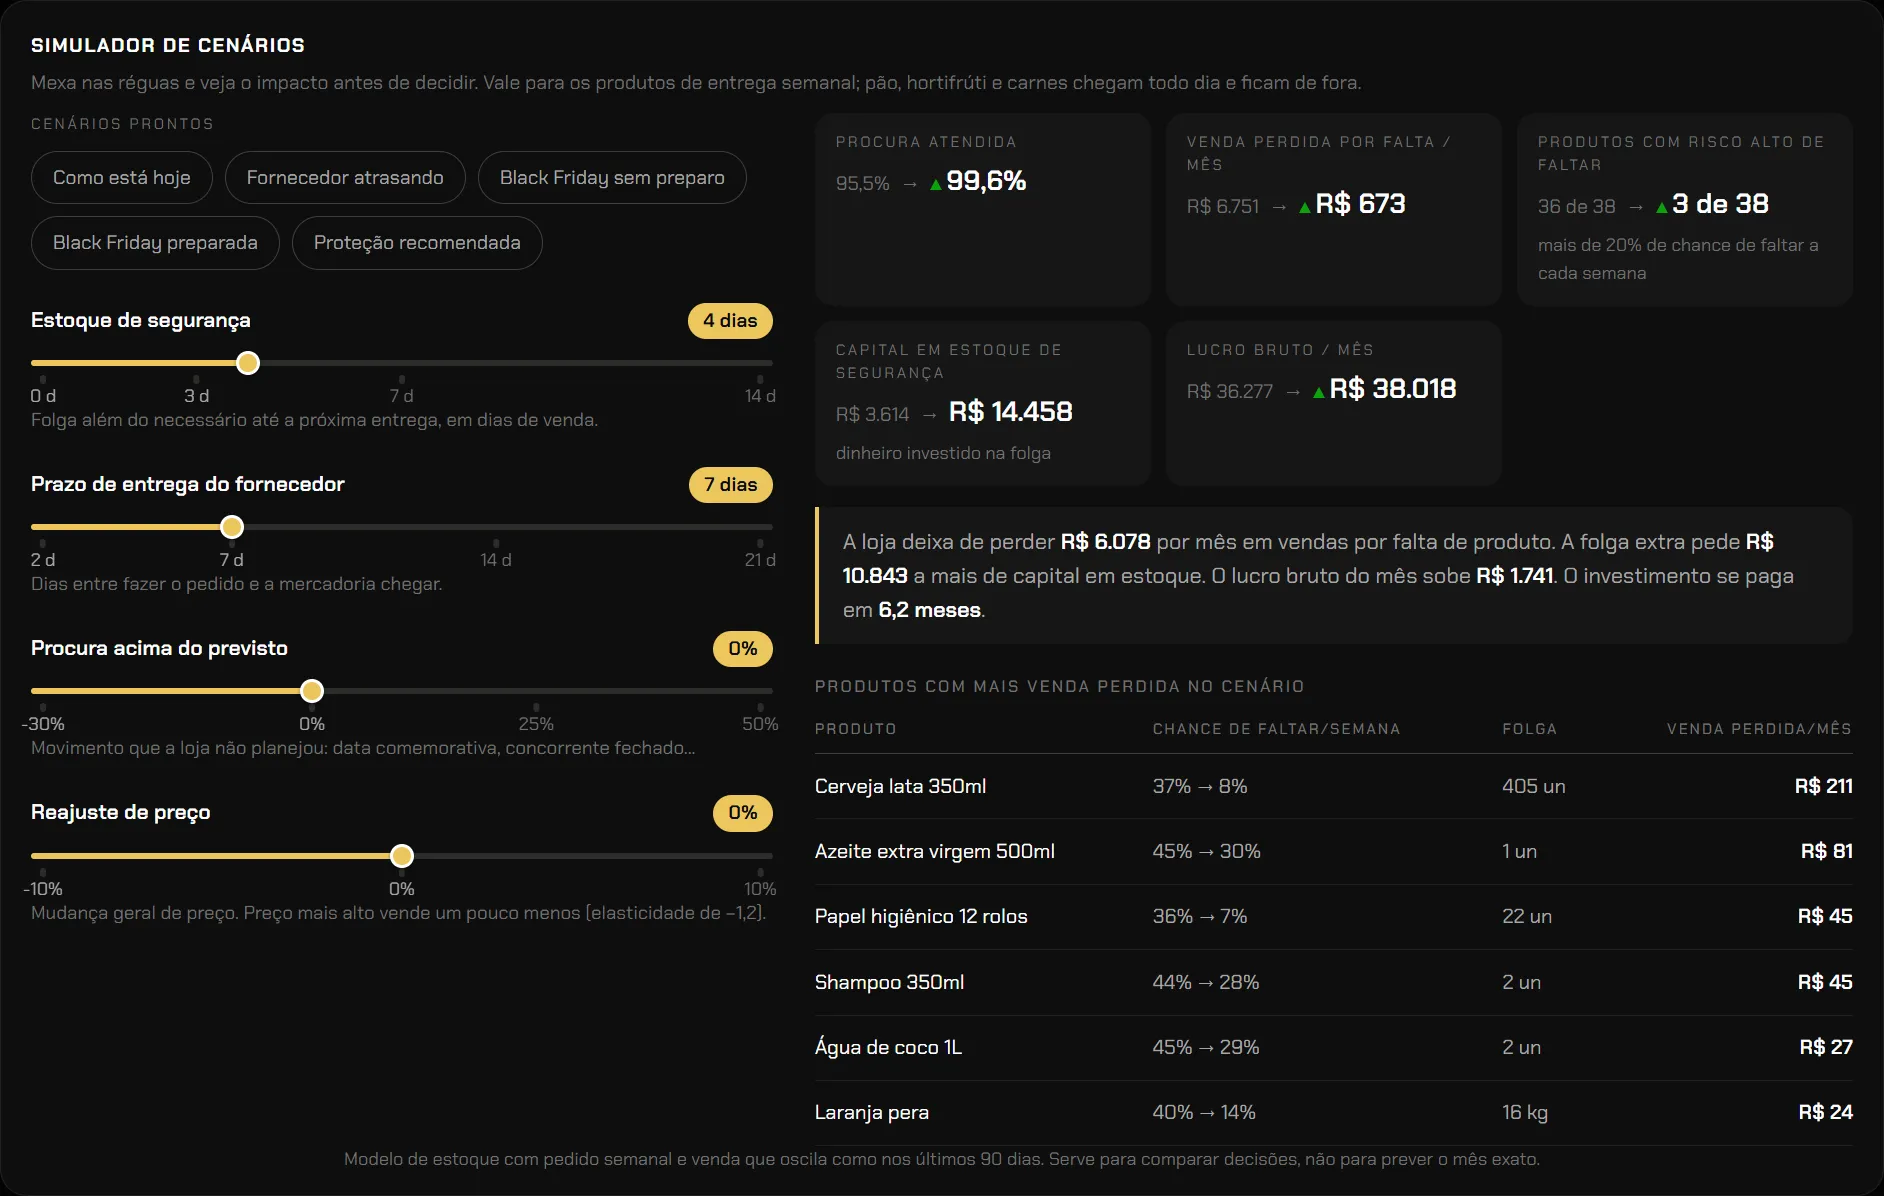Select the 'Papel higiênico 12 rolos' row
Viewport: 1884px width, 1196px height.
tap(1334, 917)
